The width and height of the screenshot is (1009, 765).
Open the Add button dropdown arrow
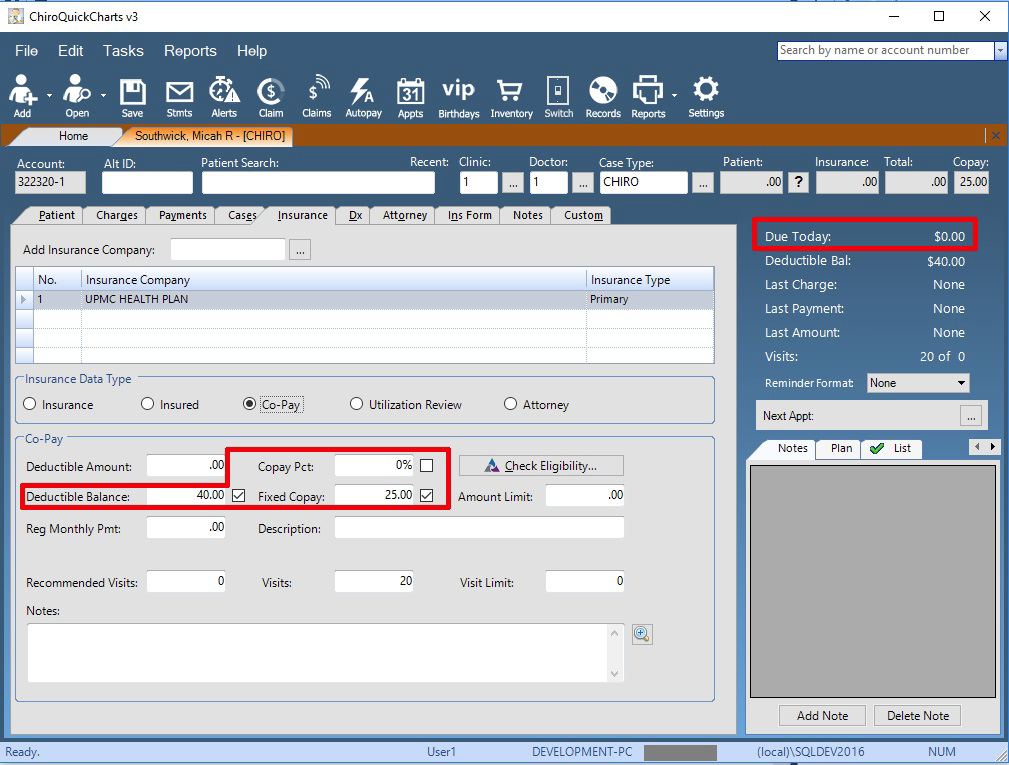pyautogui.click(x=49, y=95)
